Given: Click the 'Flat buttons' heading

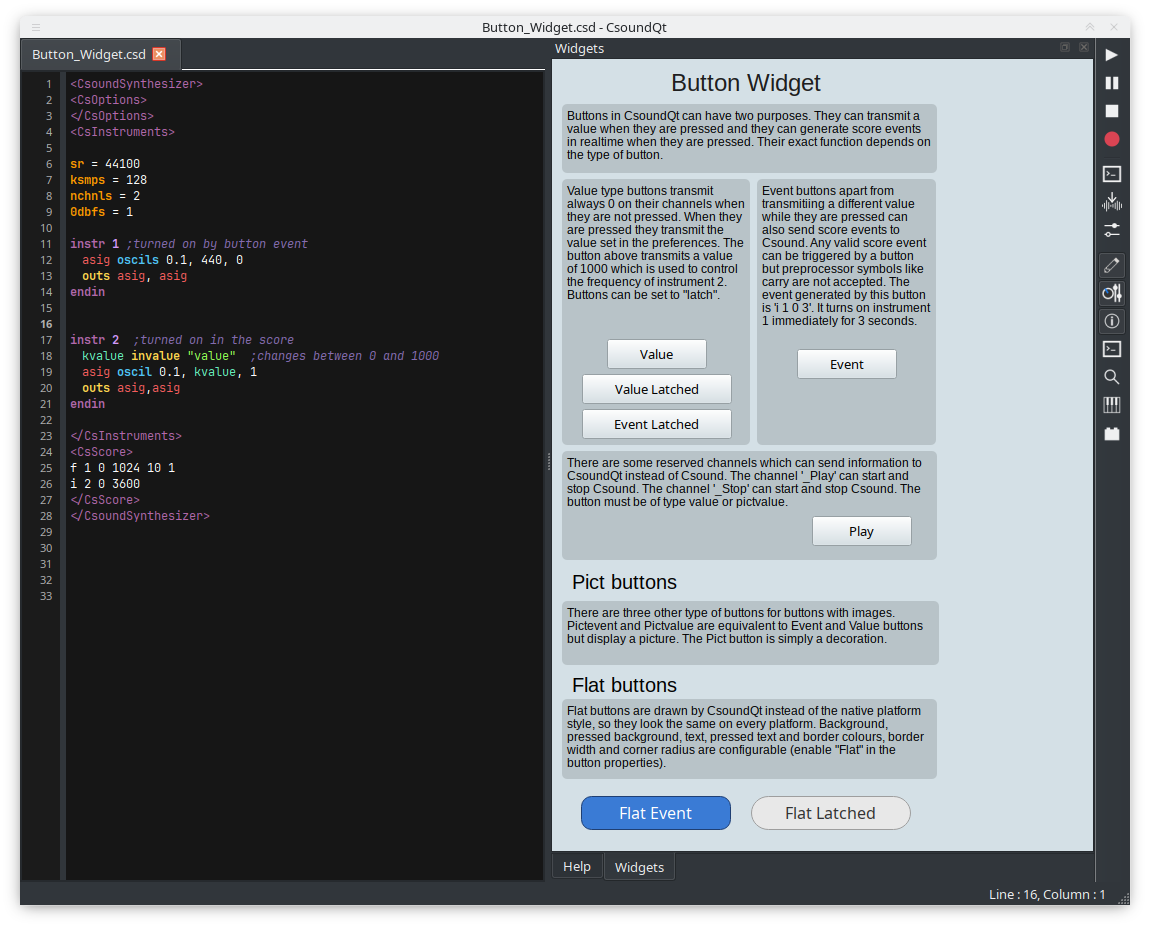Looking at the screenshot, I should click(624, 685).
